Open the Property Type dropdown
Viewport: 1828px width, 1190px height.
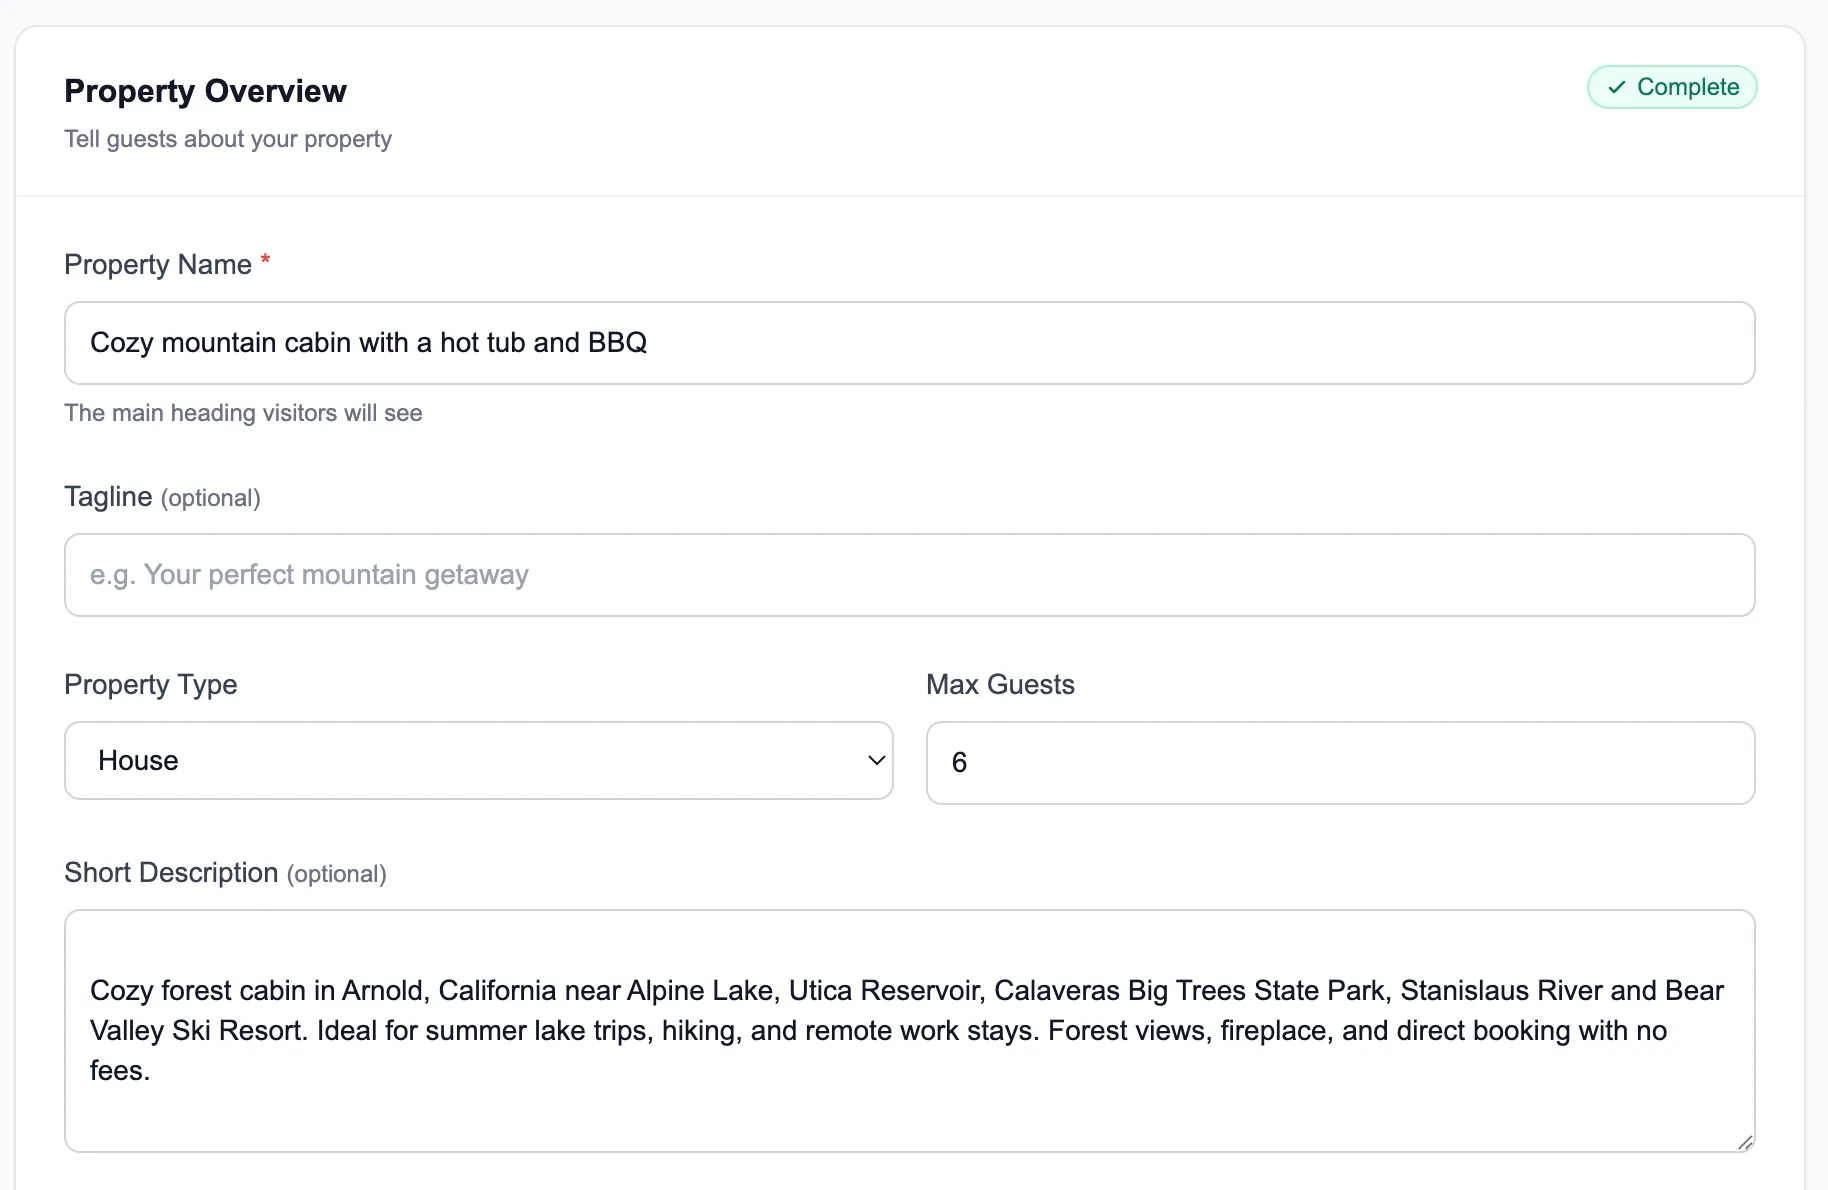pos(478,761)
